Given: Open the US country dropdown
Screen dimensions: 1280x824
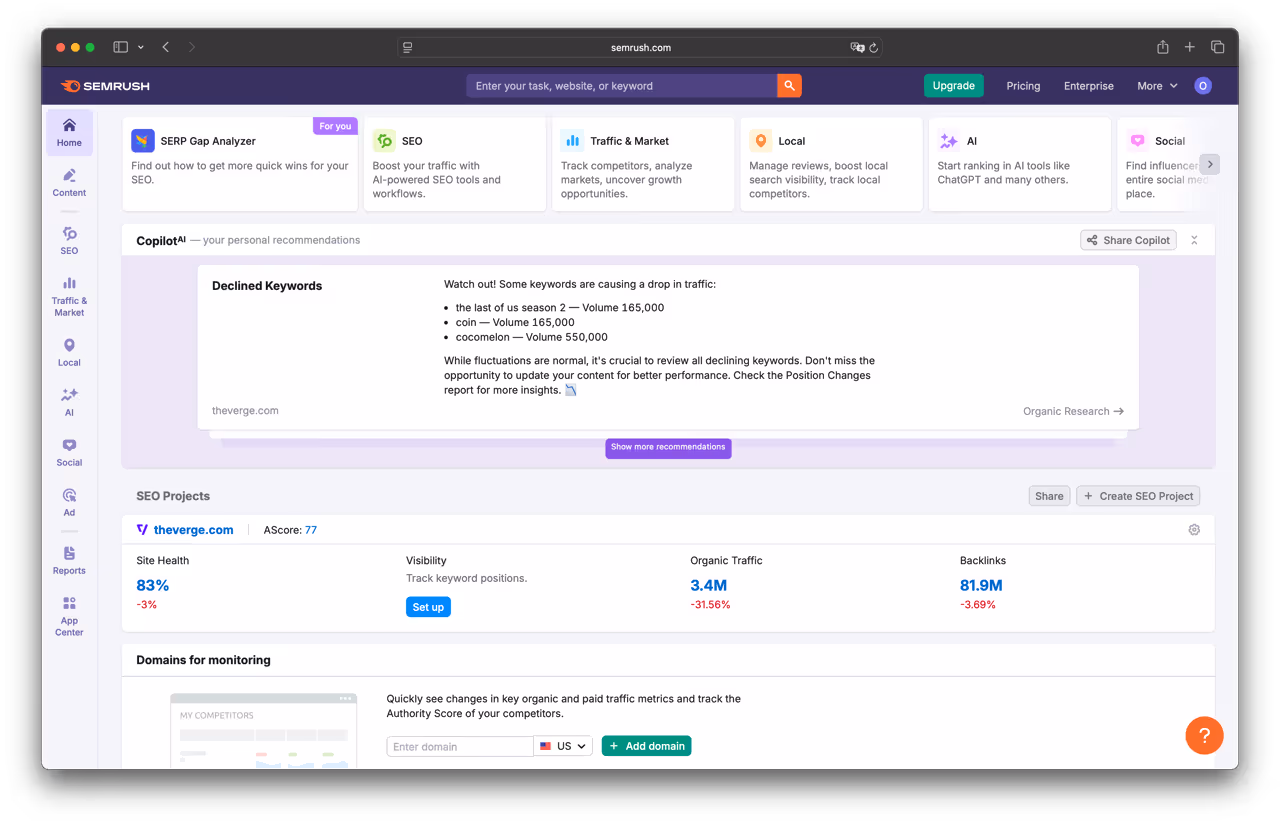Looking at the screenshot, I should pyautogui.click(x=563, y=746).
